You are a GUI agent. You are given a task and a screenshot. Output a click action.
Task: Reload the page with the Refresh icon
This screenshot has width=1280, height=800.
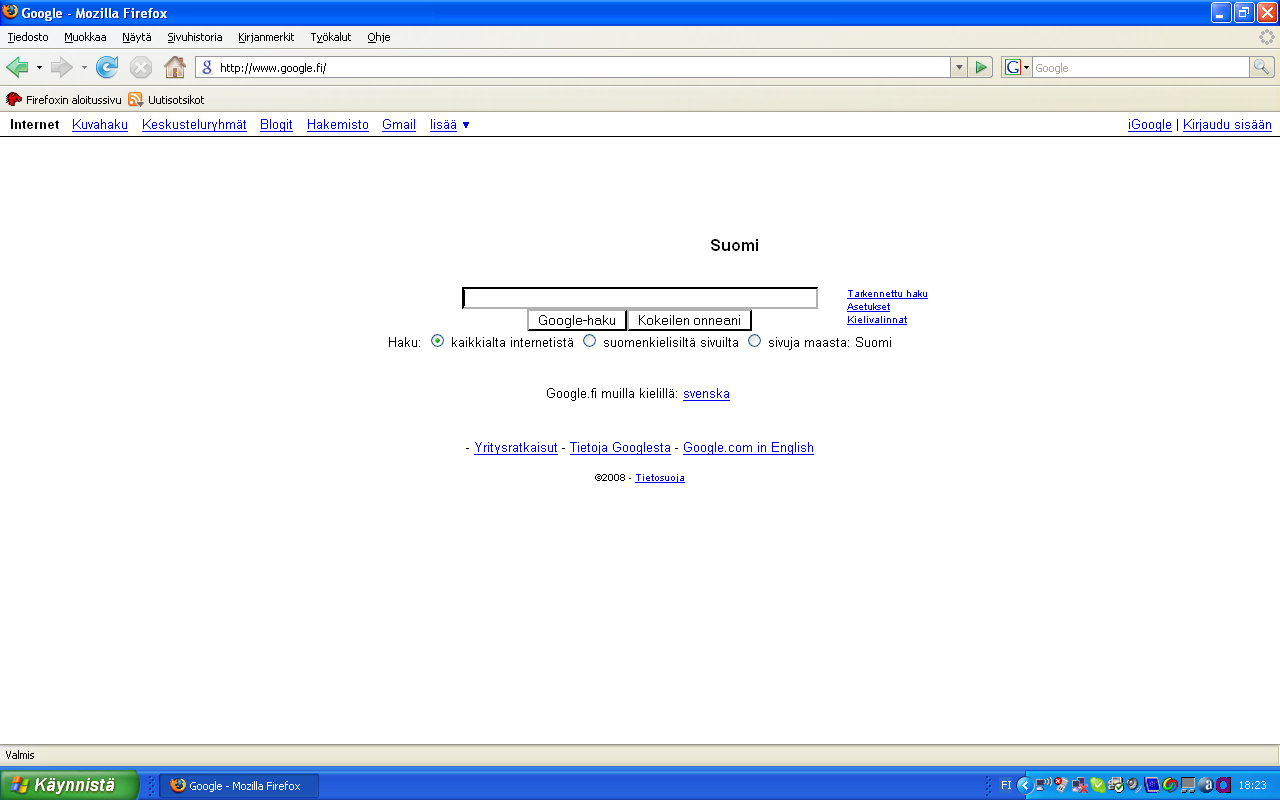[107, 67]
